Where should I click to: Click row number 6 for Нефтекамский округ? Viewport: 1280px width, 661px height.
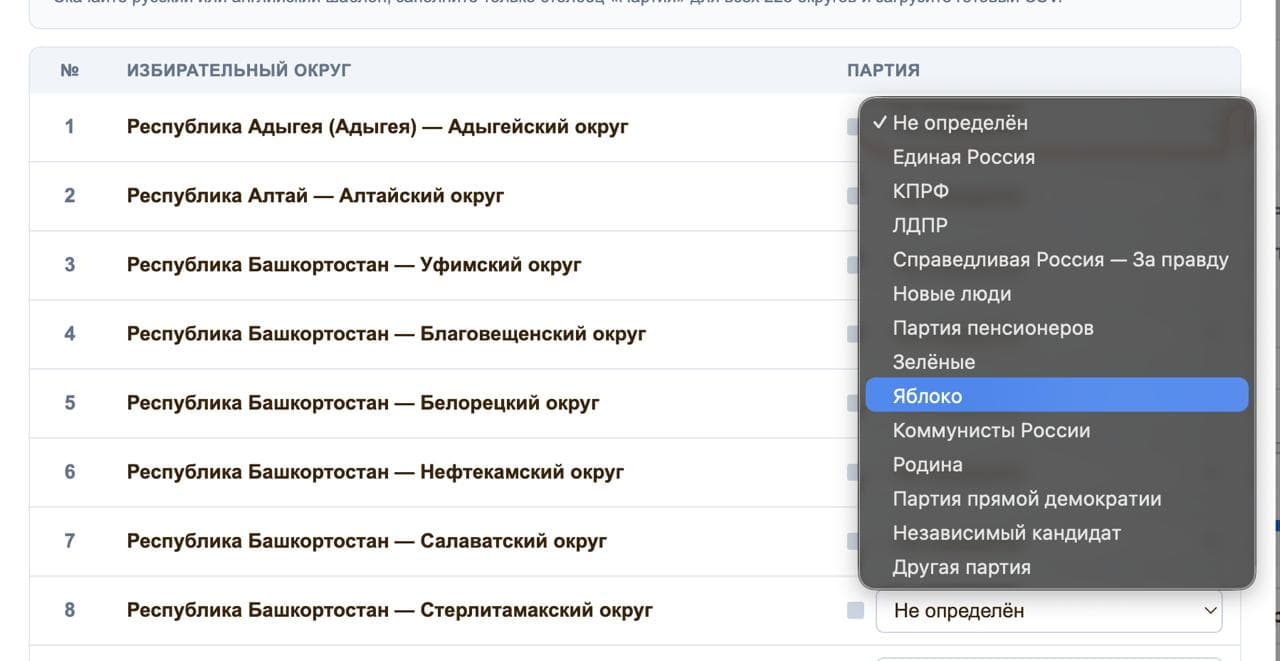coord(69,472)
